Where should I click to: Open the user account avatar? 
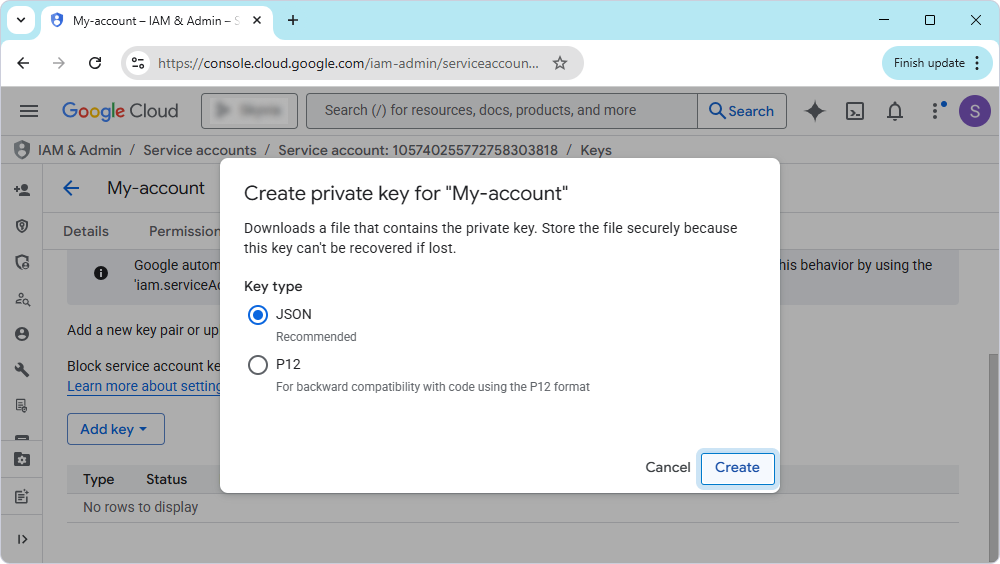coord(974,111)
